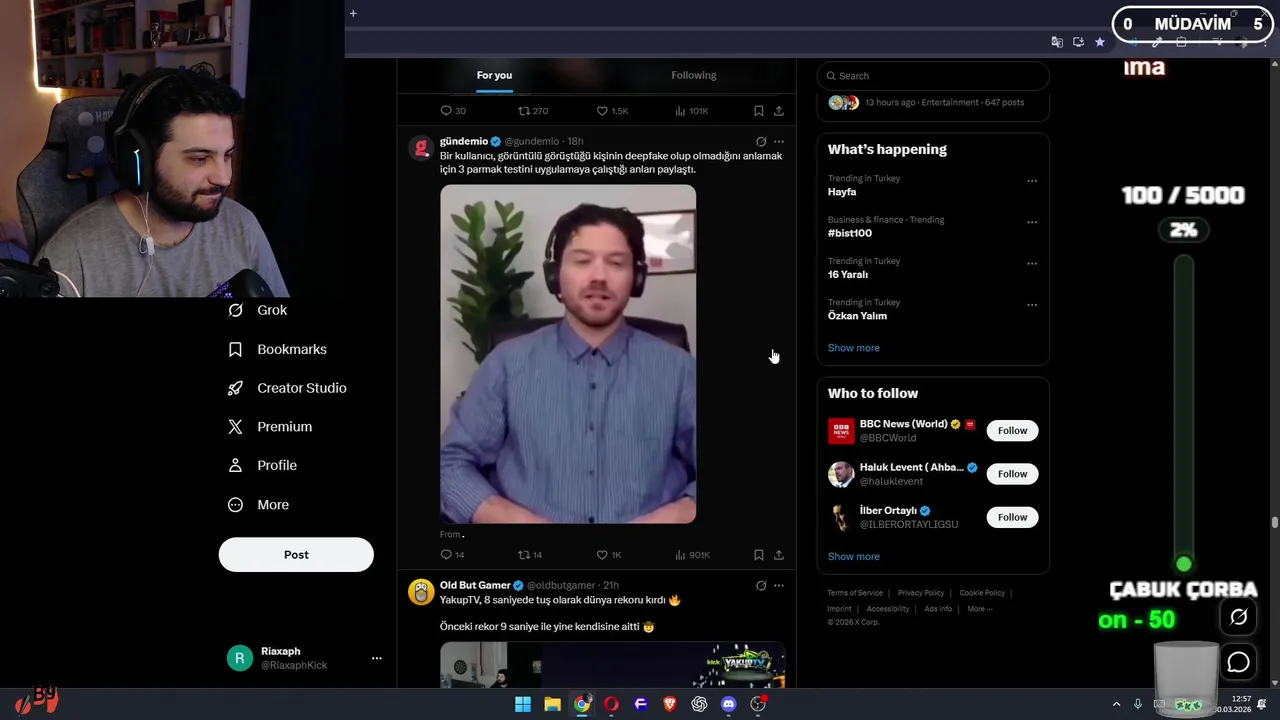Image resolution: width=1280 pixels, height=720 pixels.
Task: Bookmark the top post with 1.5K likes
Action: click(759, 111)
